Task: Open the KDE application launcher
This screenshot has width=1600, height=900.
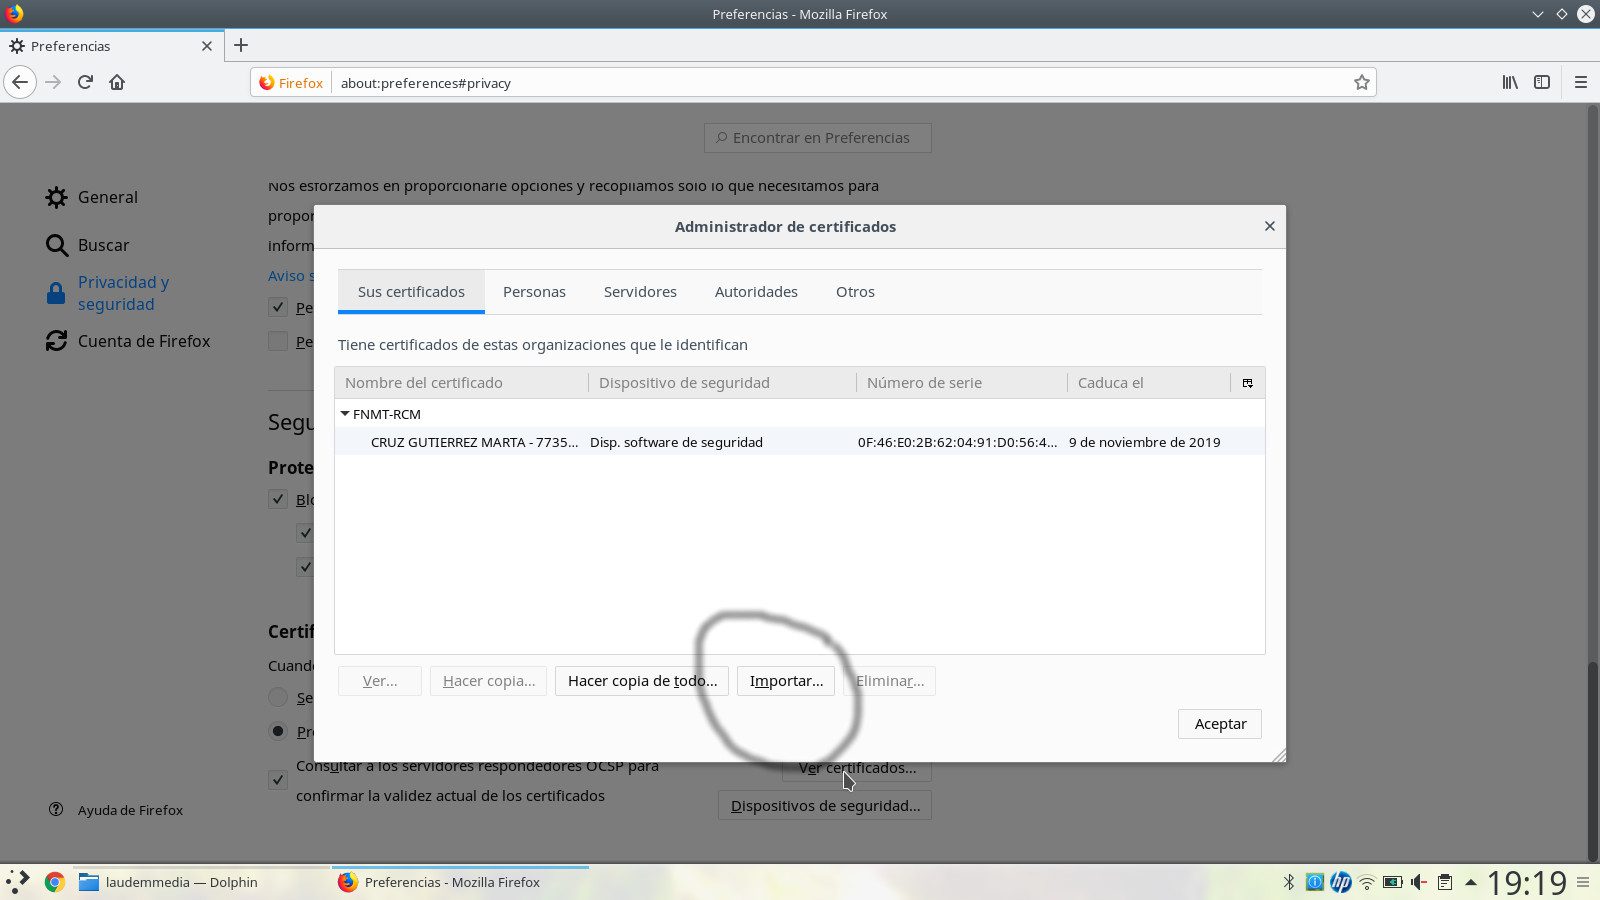Action: 17,882
